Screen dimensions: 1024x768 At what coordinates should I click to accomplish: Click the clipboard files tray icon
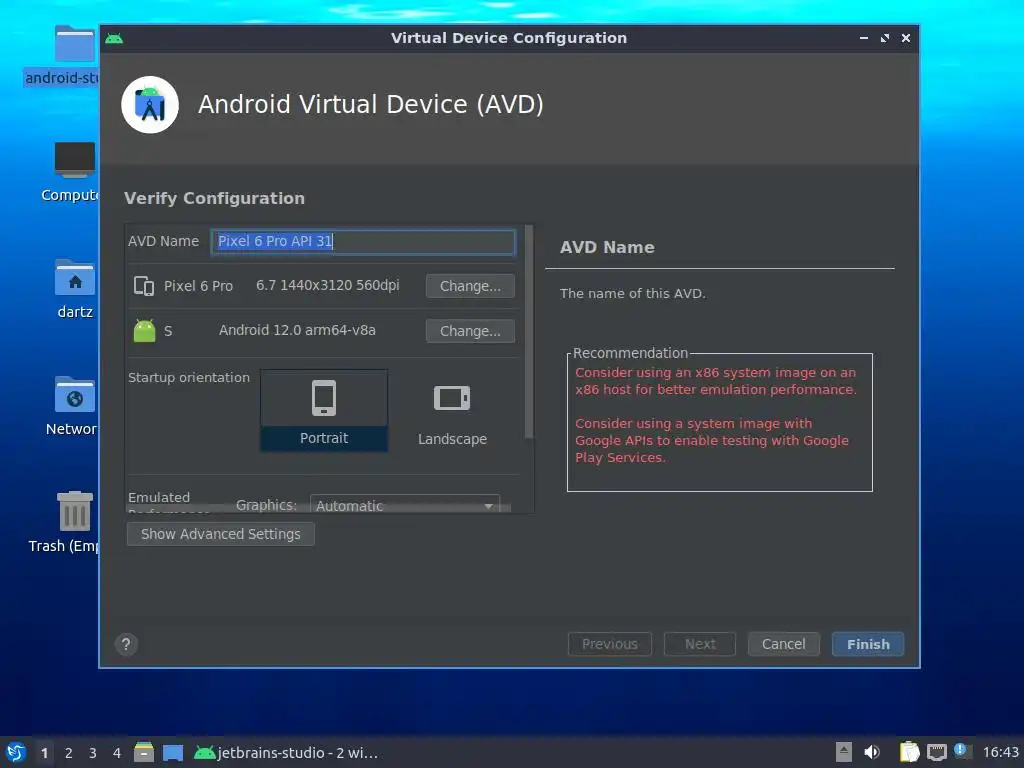pyautogui.click(x=909, y=752)
